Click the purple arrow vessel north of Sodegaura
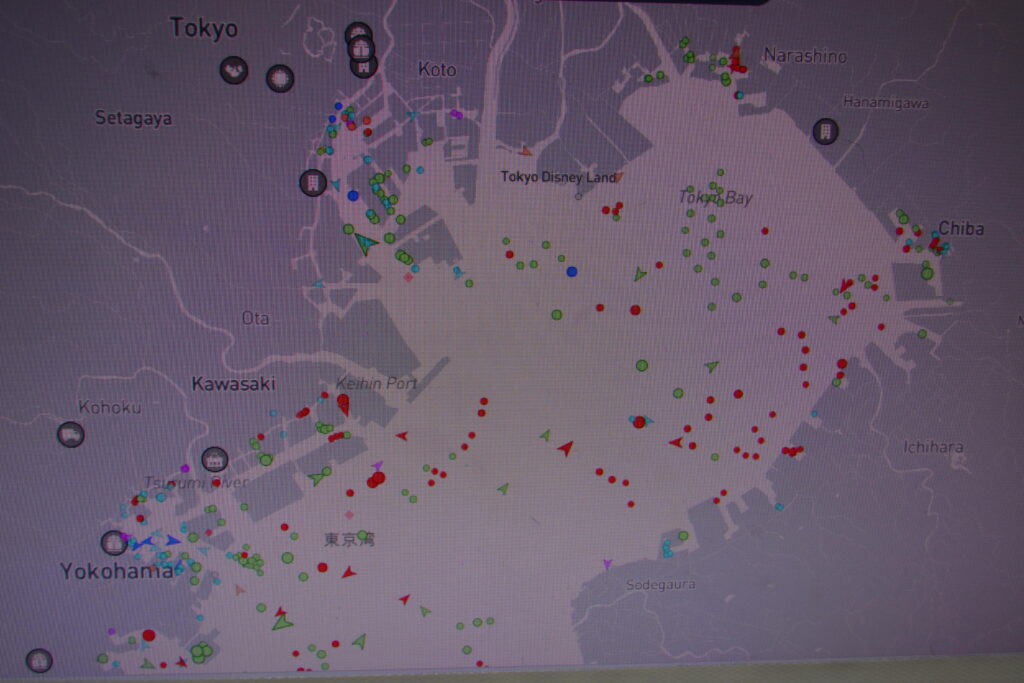The width and height of the screenshot is (1024, 683). click(x=606, y=565)
